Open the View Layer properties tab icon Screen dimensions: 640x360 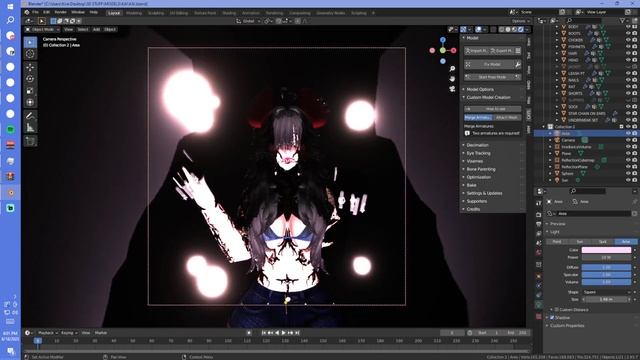pyautogui.click(x=539, y=233)
